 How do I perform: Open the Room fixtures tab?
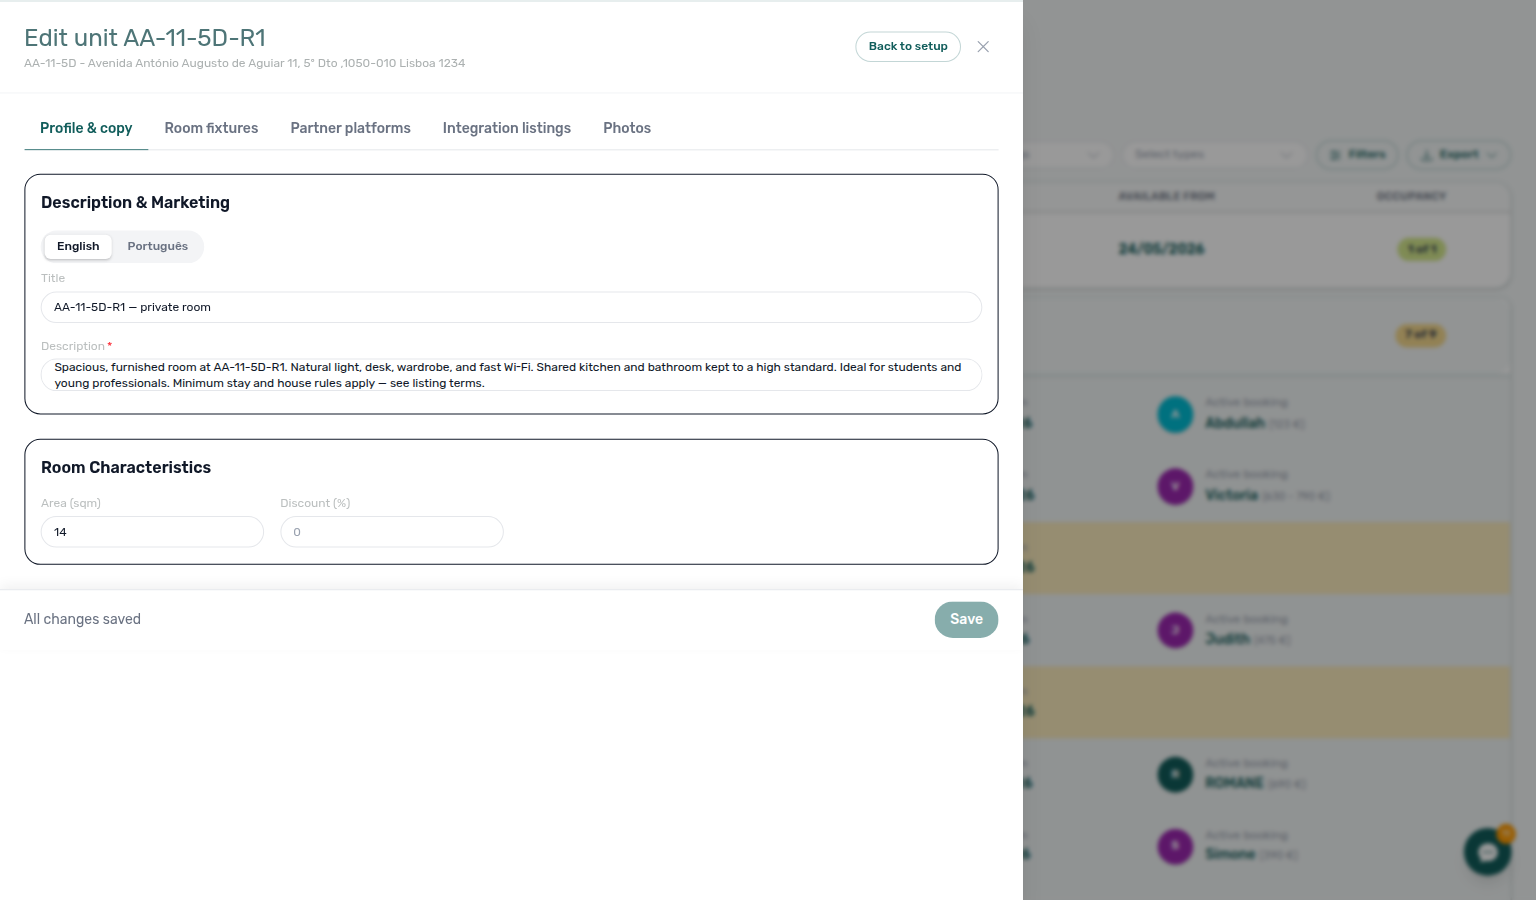click(211, 128)
